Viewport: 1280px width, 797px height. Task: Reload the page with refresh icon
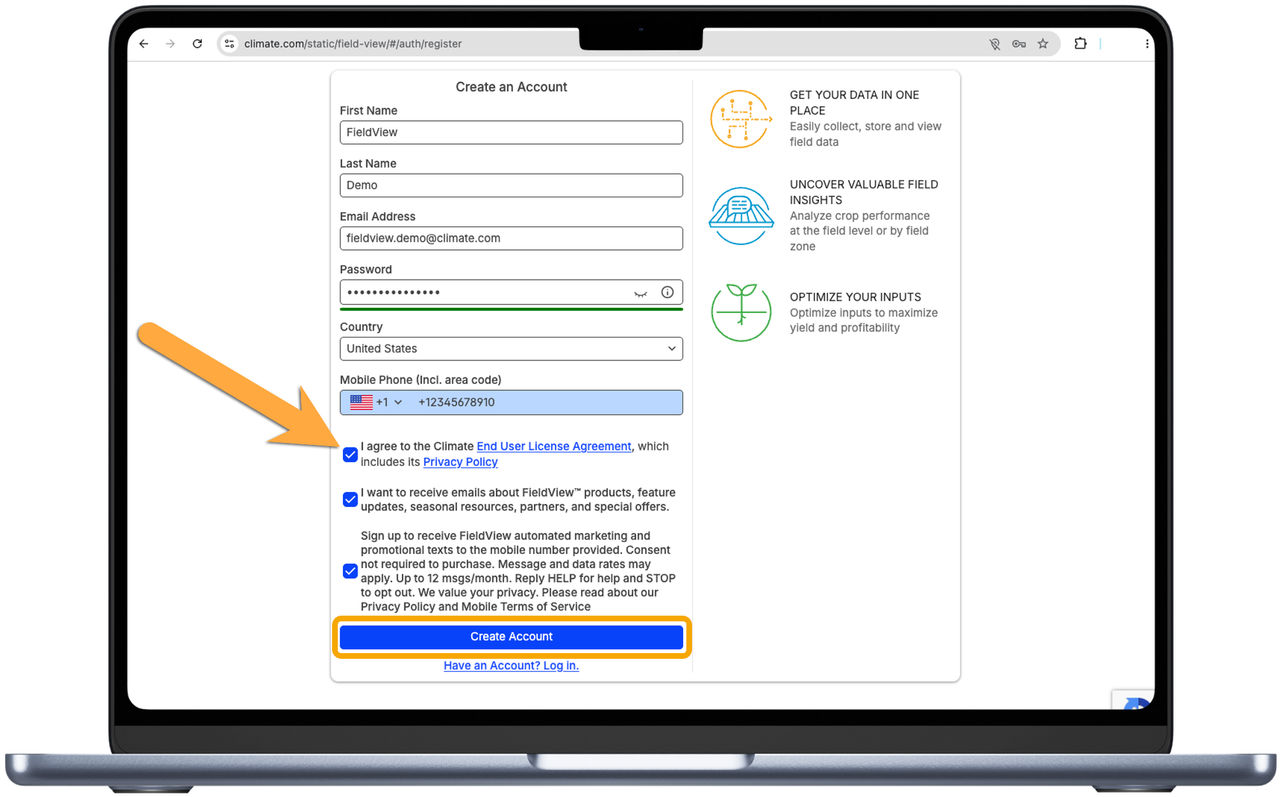(197, 44)
